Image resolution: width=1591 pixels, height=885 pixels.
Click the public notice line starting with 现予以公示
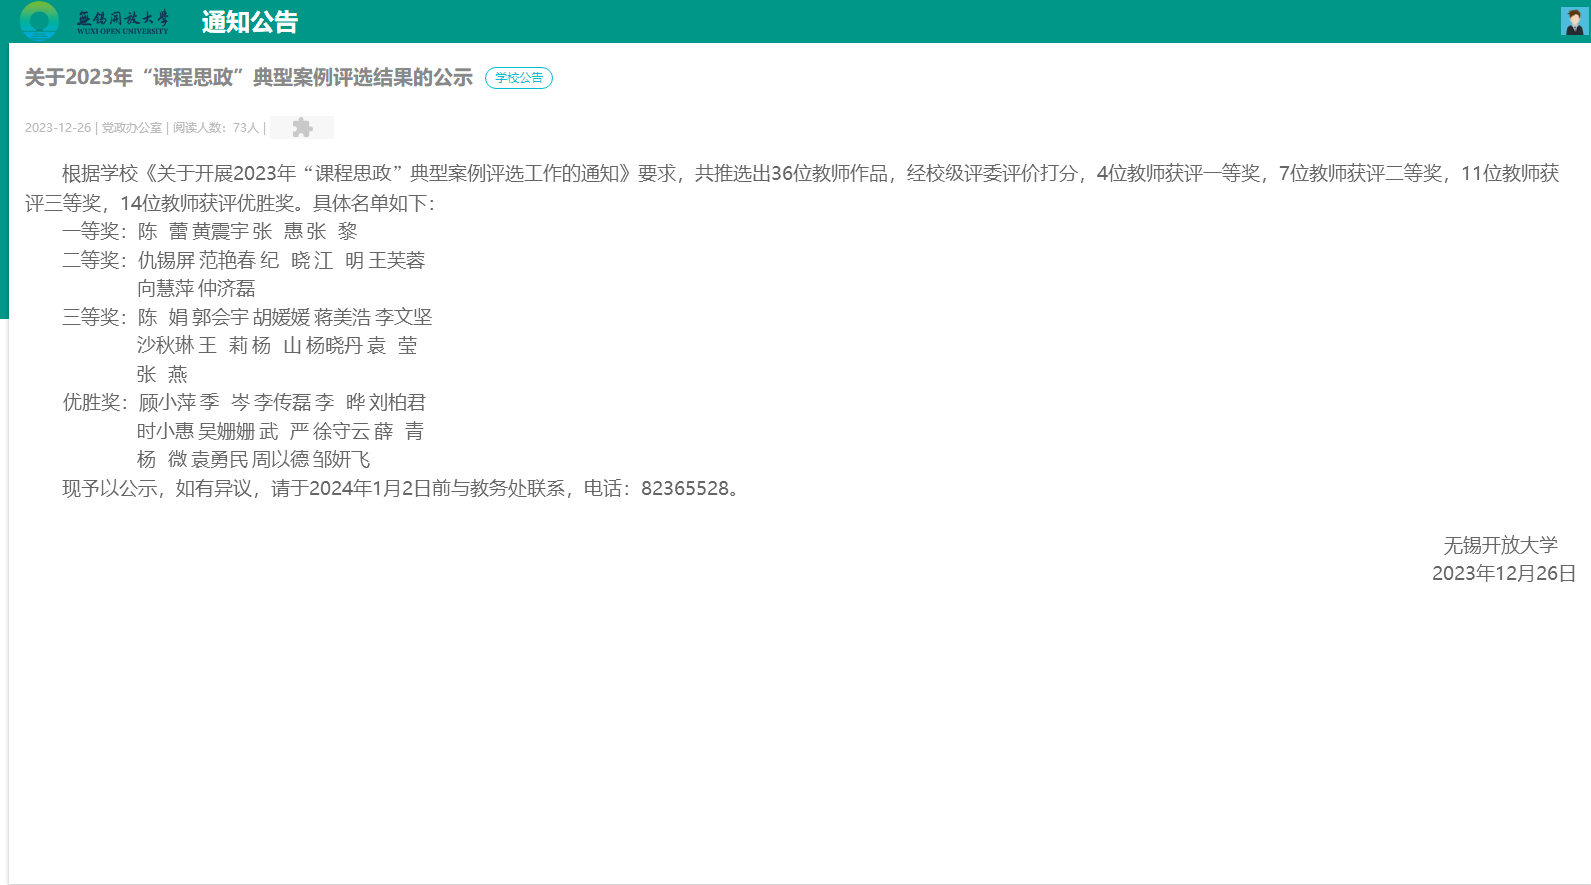pyautogui.click(x=400, y=489)
